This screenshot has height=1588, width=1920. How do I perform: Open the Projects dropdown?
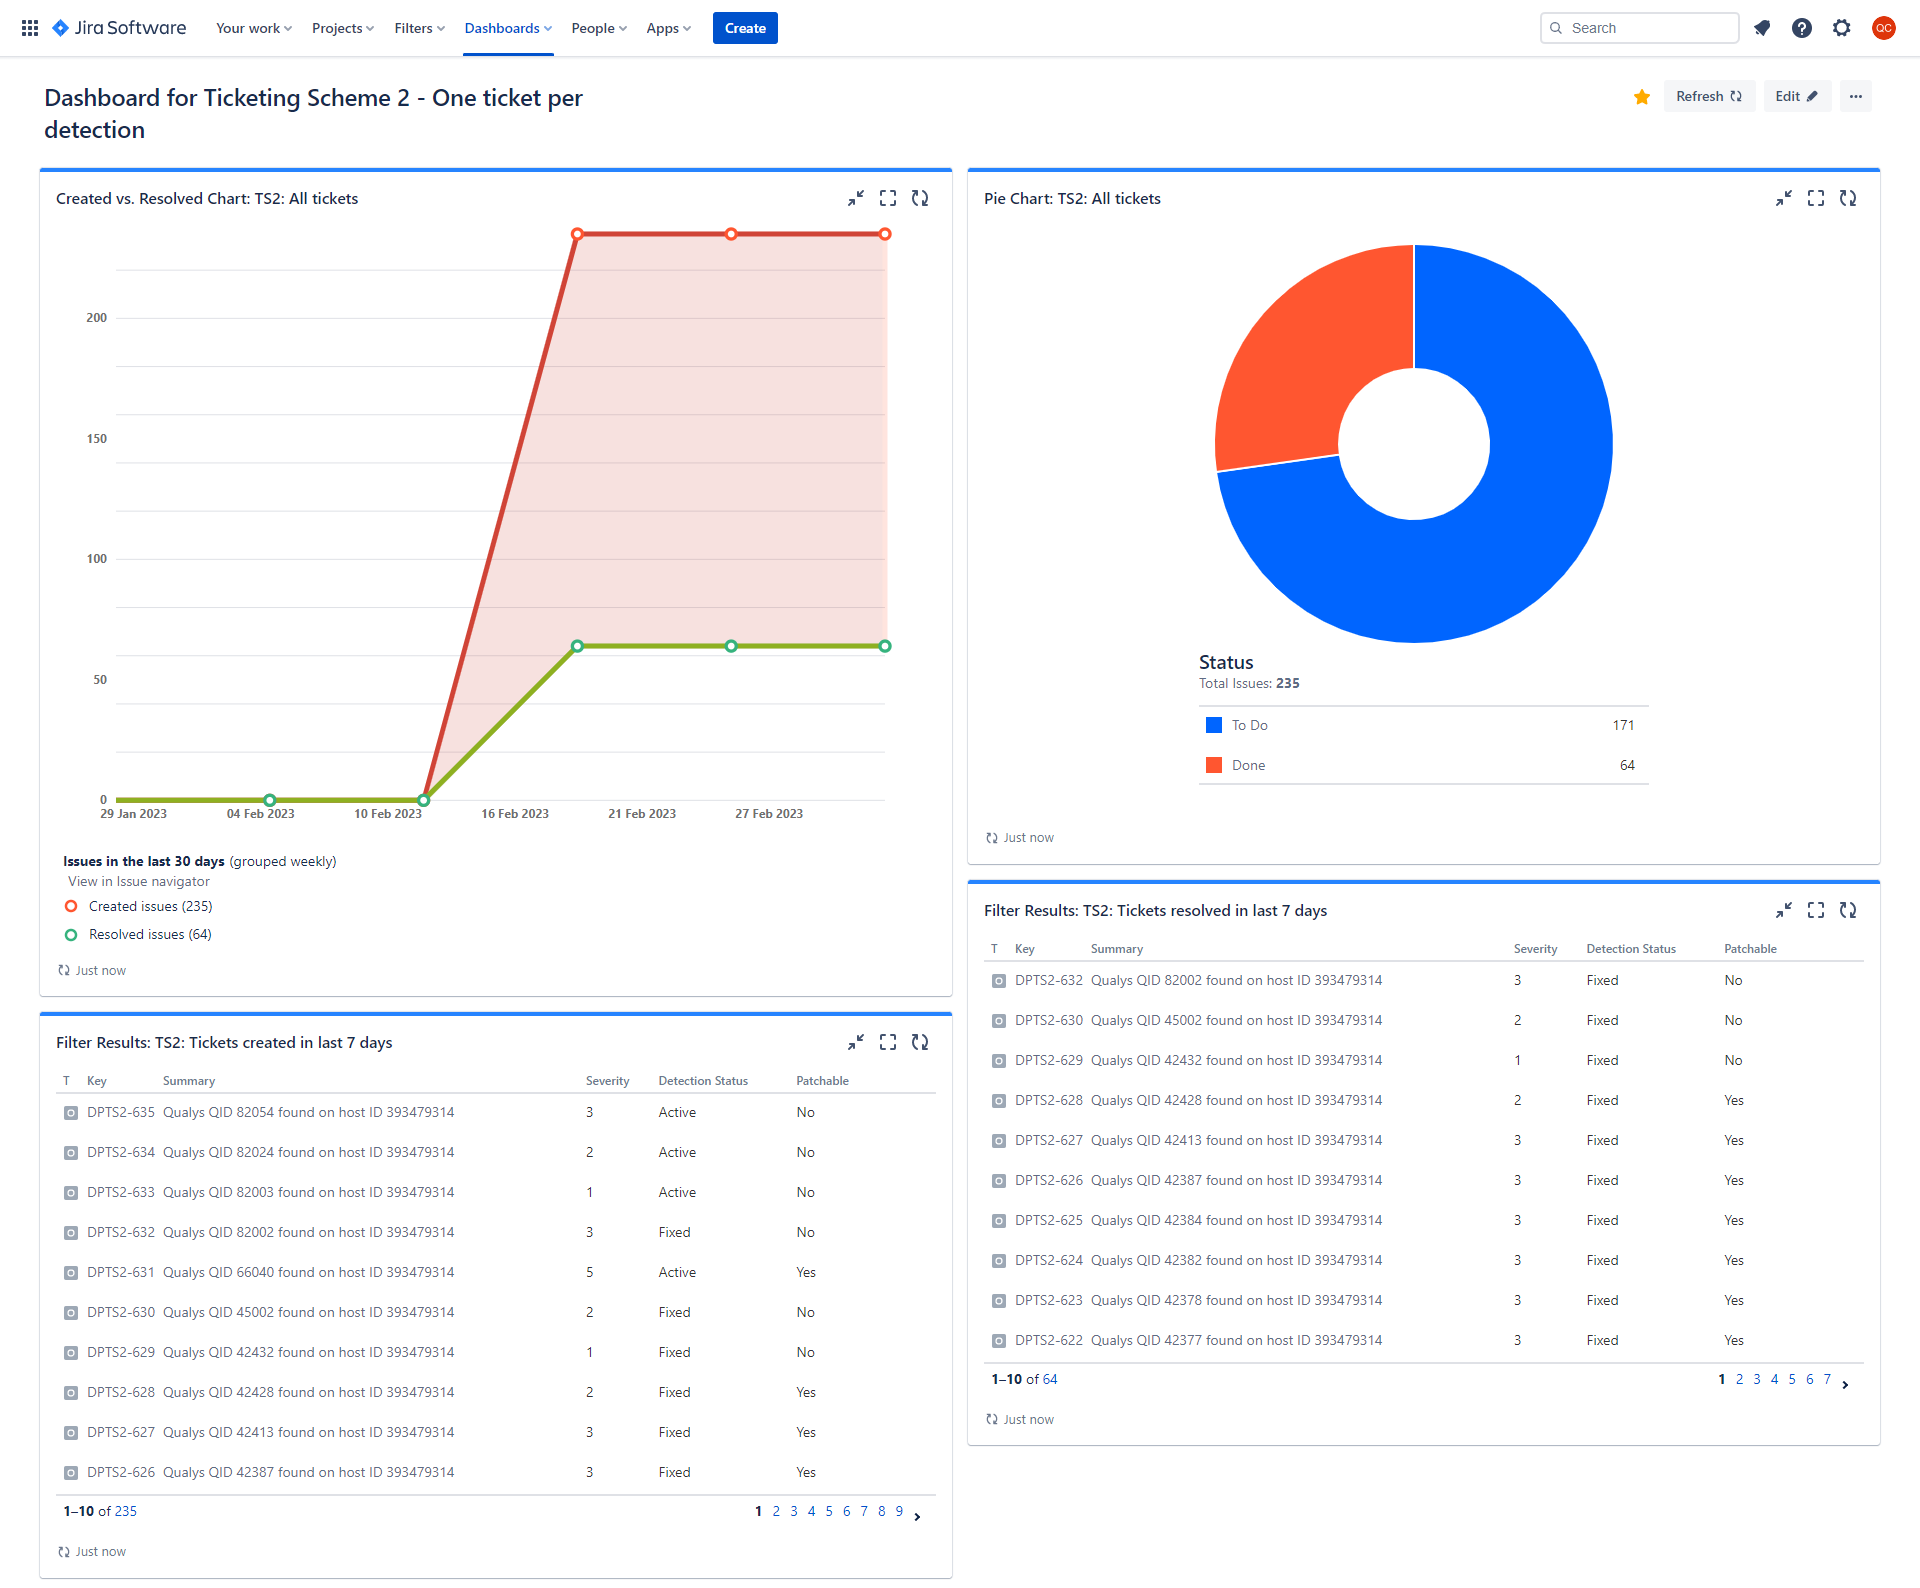(342, 28)
